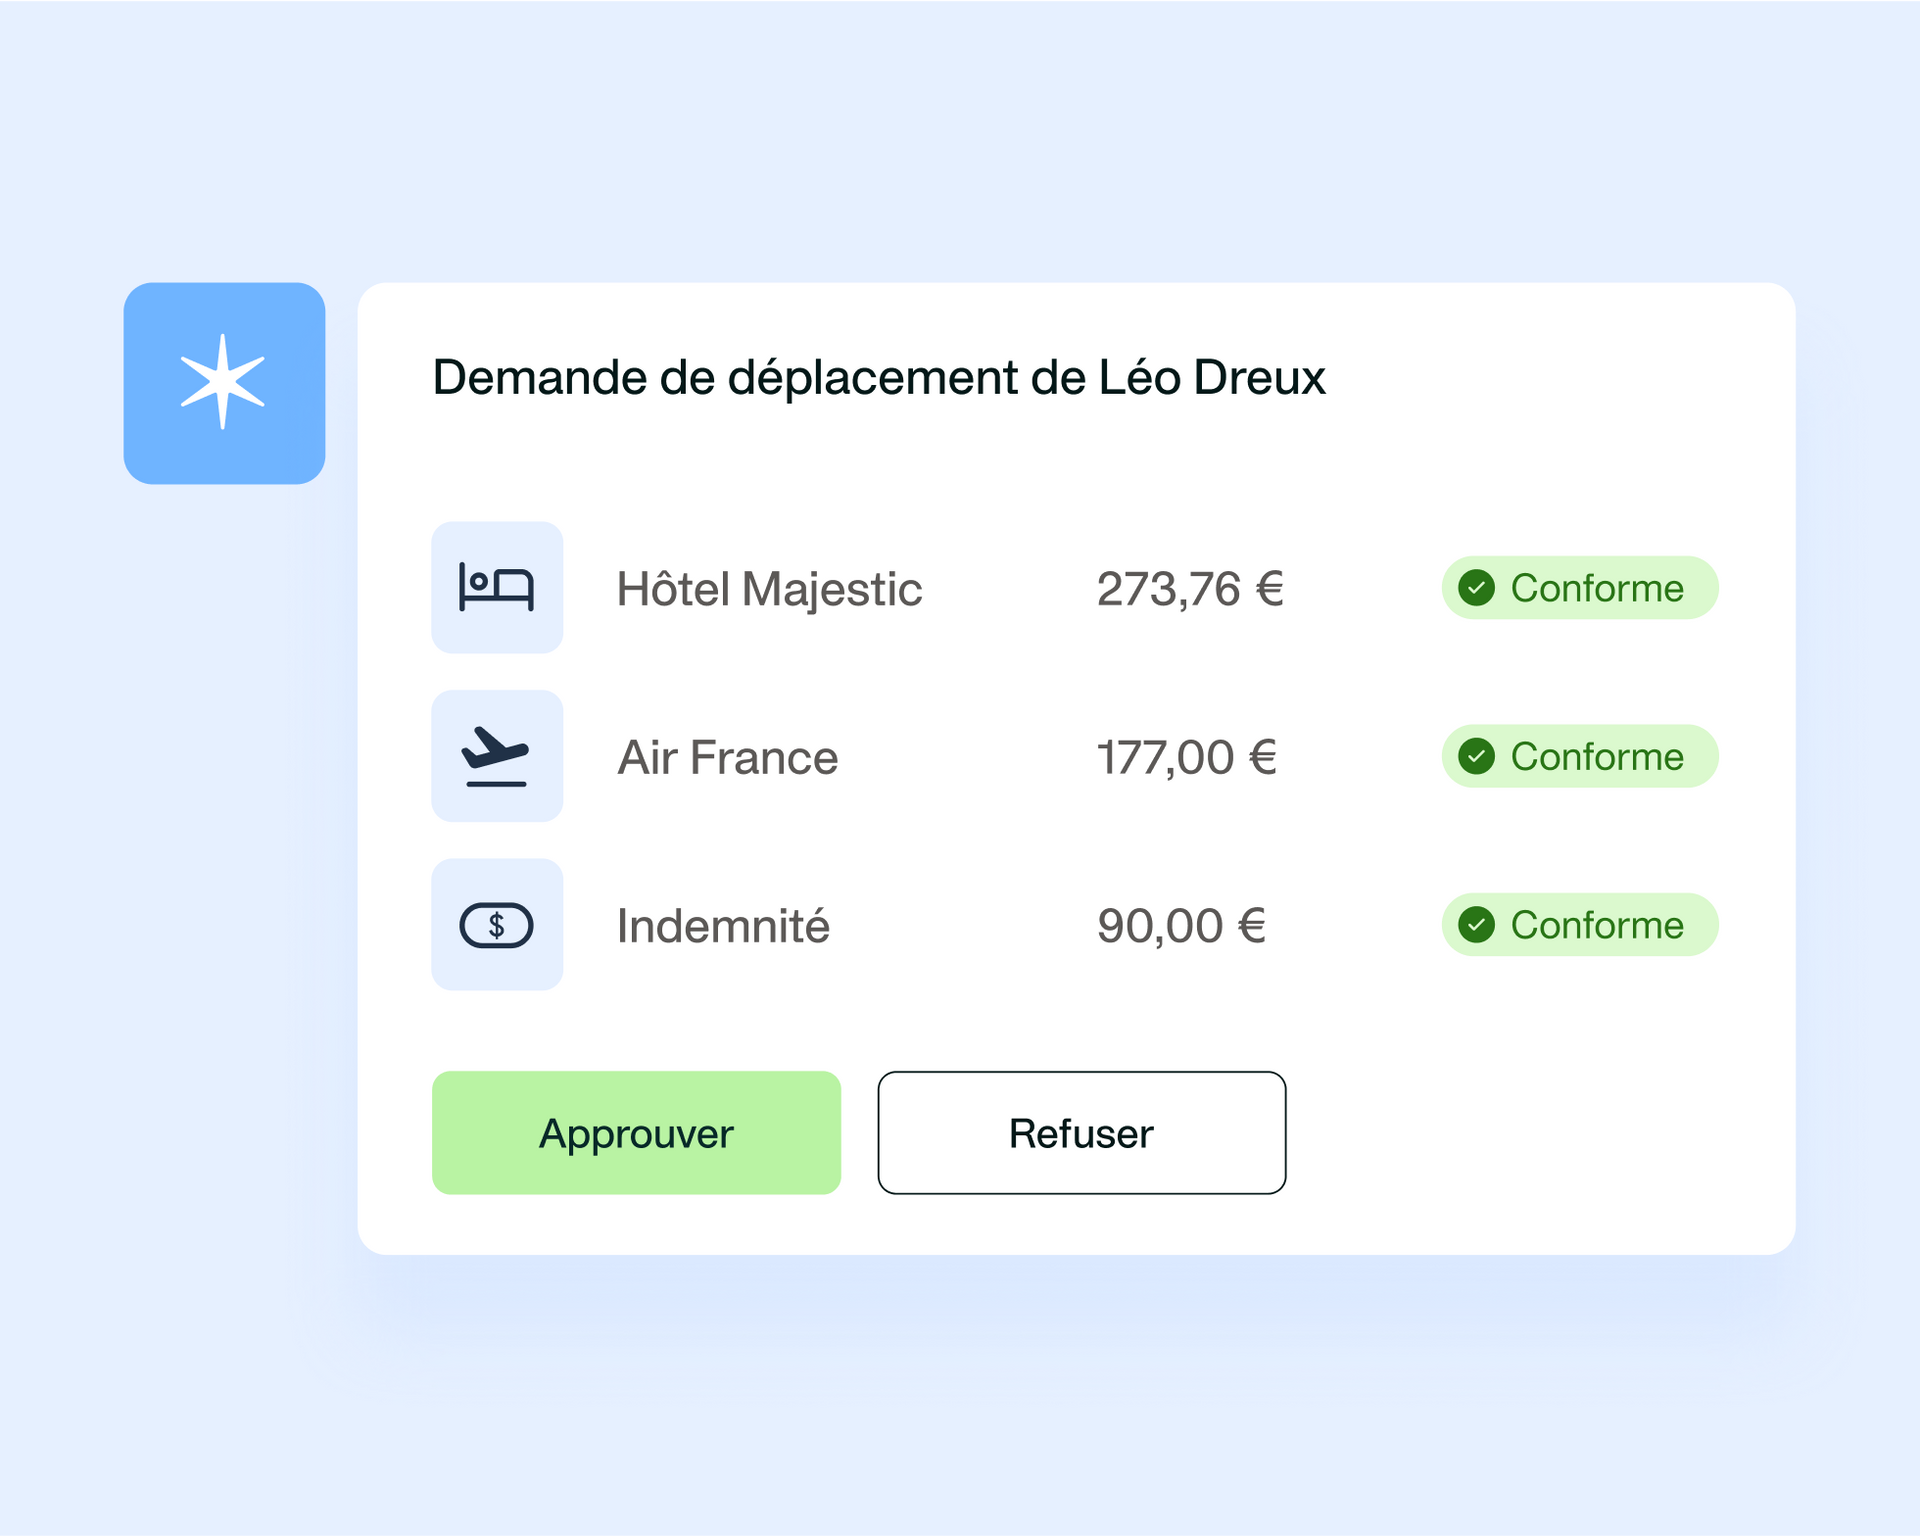The width and height of the screenshot is (1920, 1536).
Task: Click the checkmark in Hôtel Majestic's Conforme badge
Action: (1476, 588)
